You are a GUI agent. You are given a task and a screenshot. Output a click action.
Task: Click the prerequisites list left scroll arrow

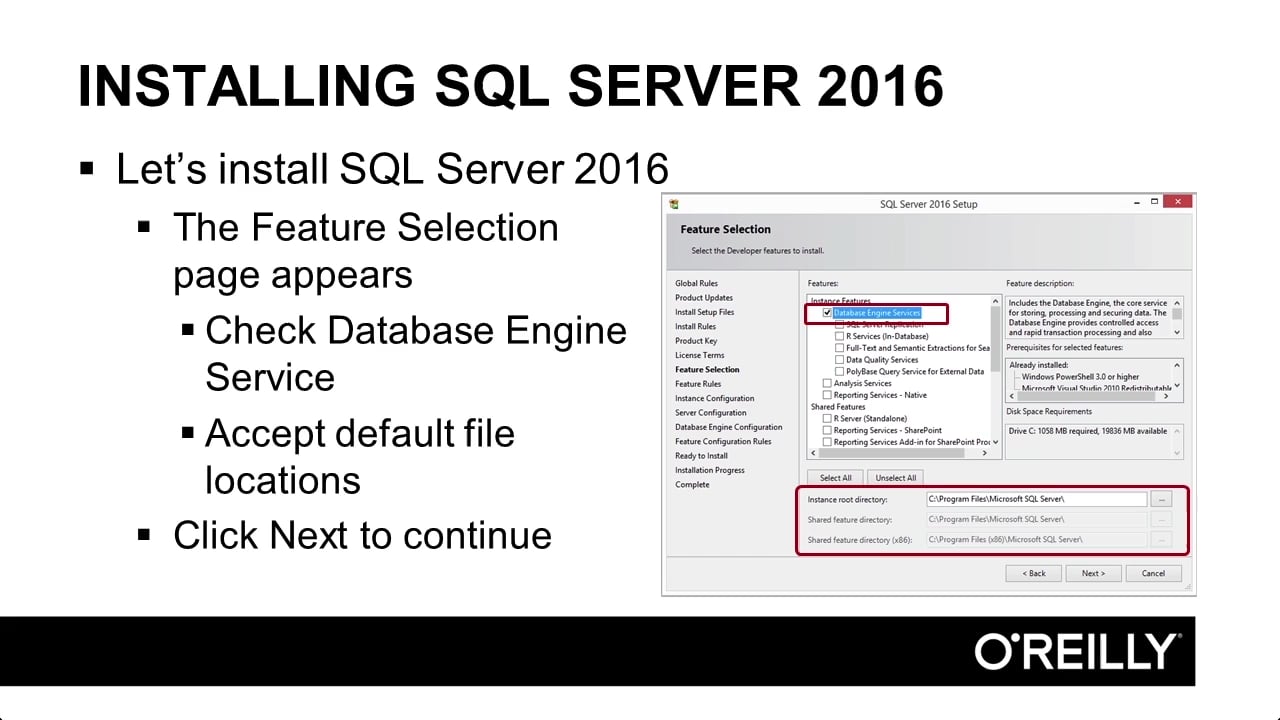click(x=1012, y=396)
